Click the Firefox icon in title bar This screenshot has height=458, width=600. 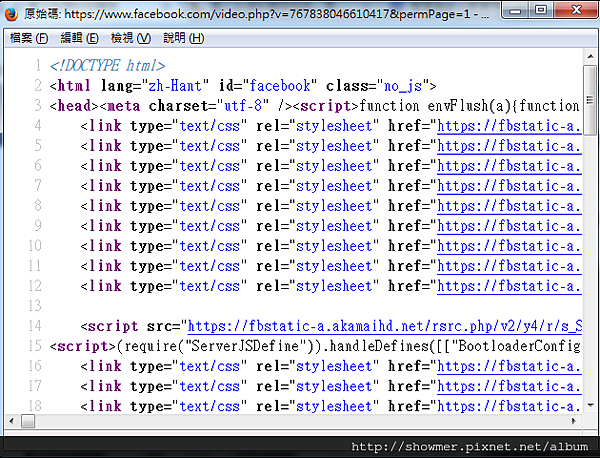[11, 14]
